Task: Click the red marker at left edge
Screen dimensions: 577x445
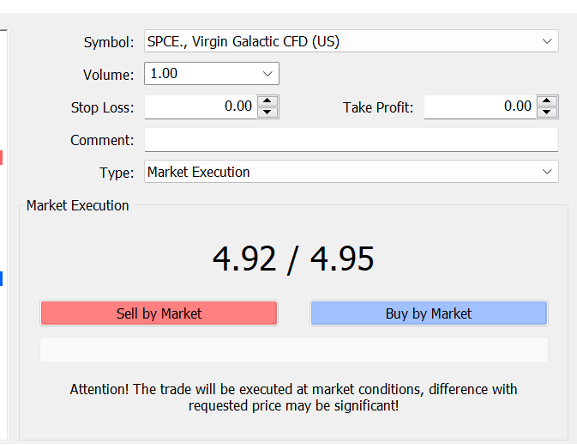Action: click(1, 157)
